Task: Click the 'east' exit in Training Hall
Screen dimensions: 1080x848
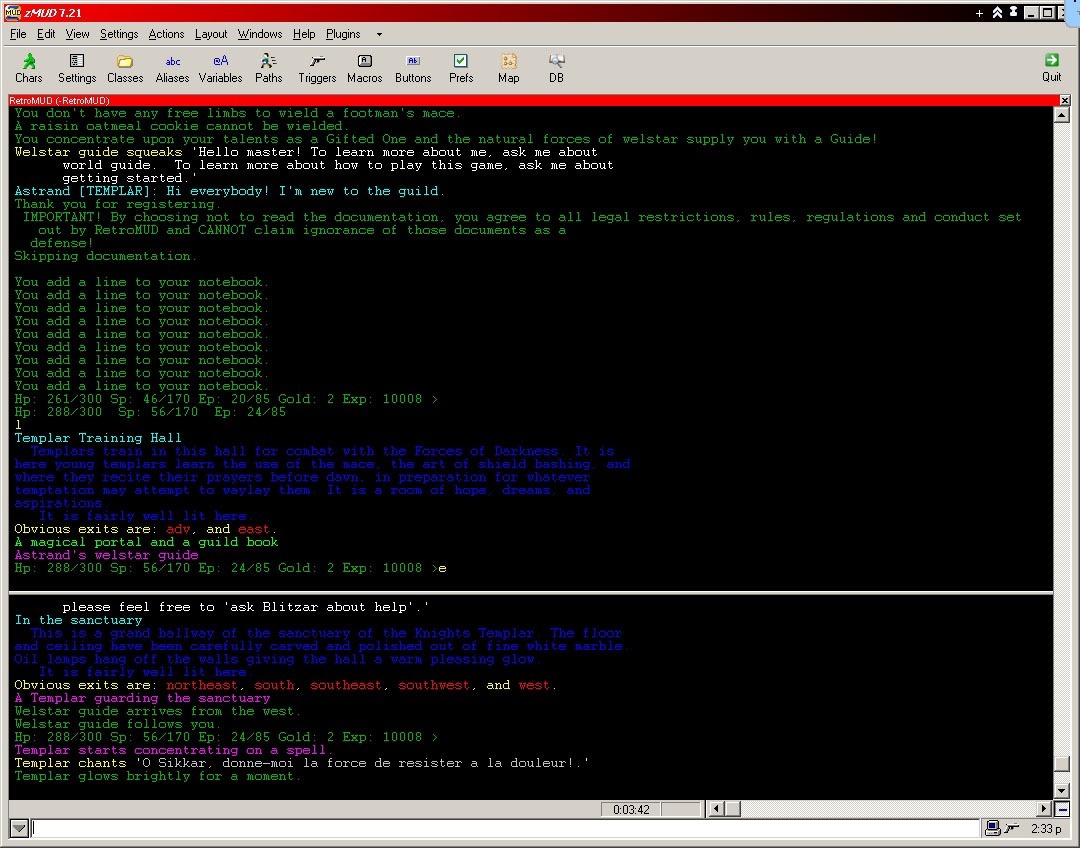Action: [253, 529]
